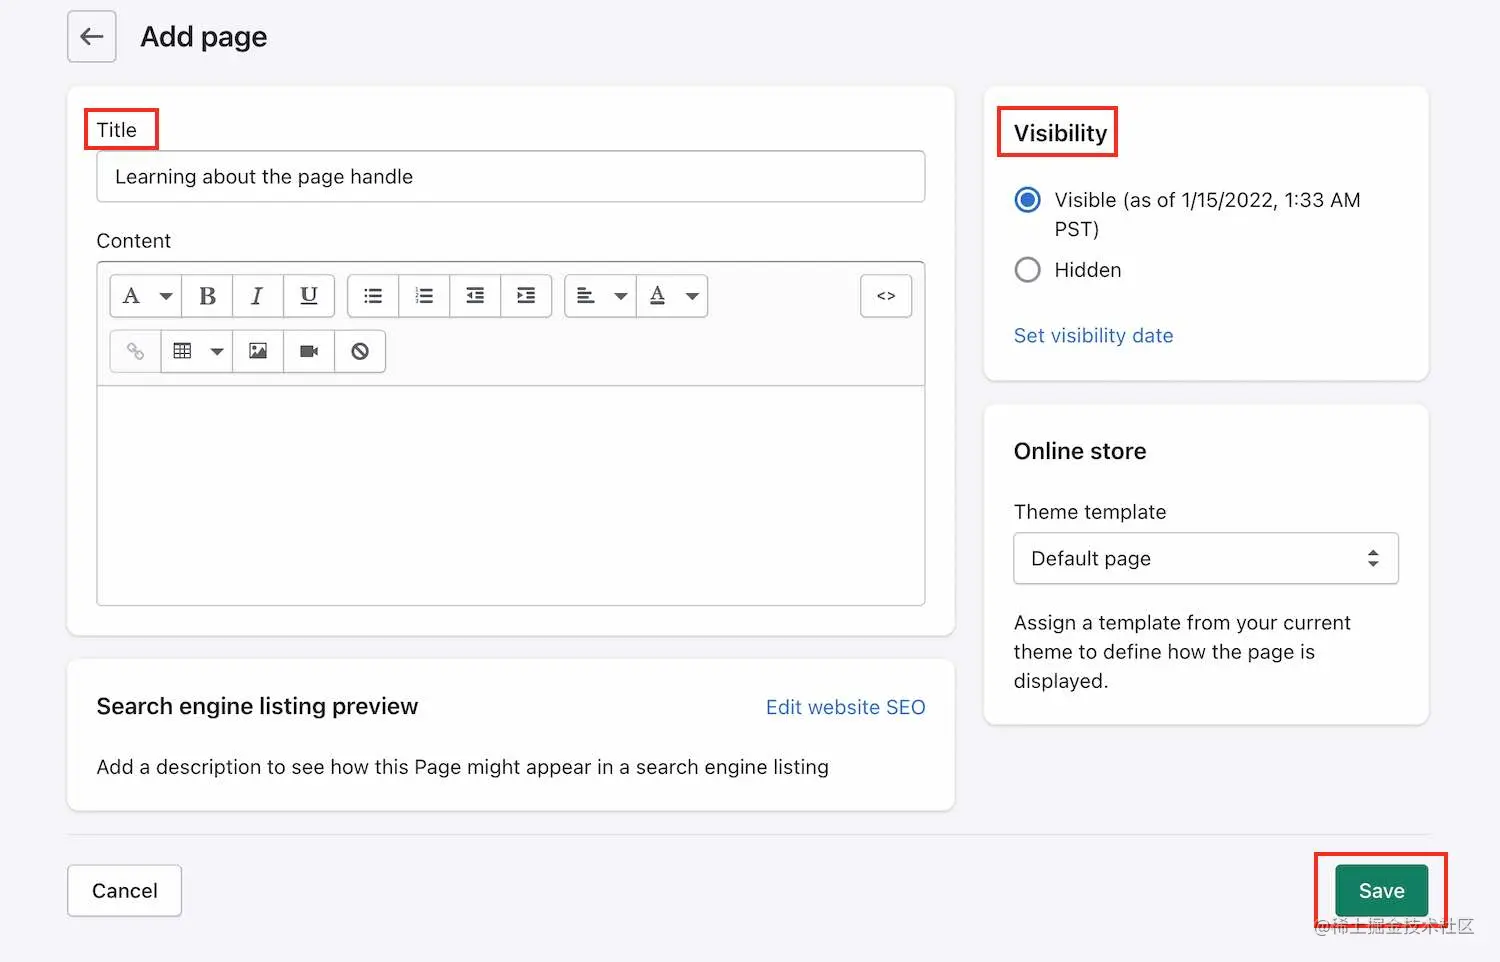Viewport: 1500px width, 962px height.
Task: Click the Cancel button
Action: (125, 891)
